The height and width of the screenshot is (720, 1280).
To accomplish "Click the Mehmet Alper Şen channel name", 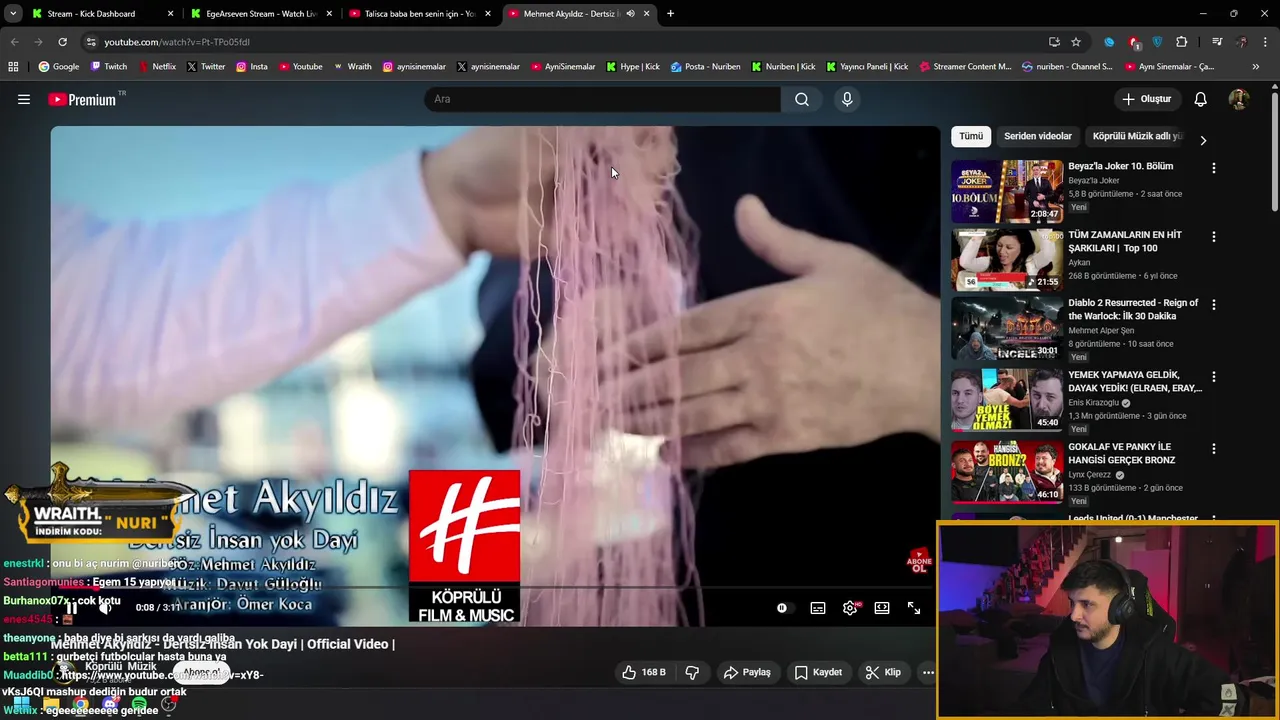I will click(1101, 330).
